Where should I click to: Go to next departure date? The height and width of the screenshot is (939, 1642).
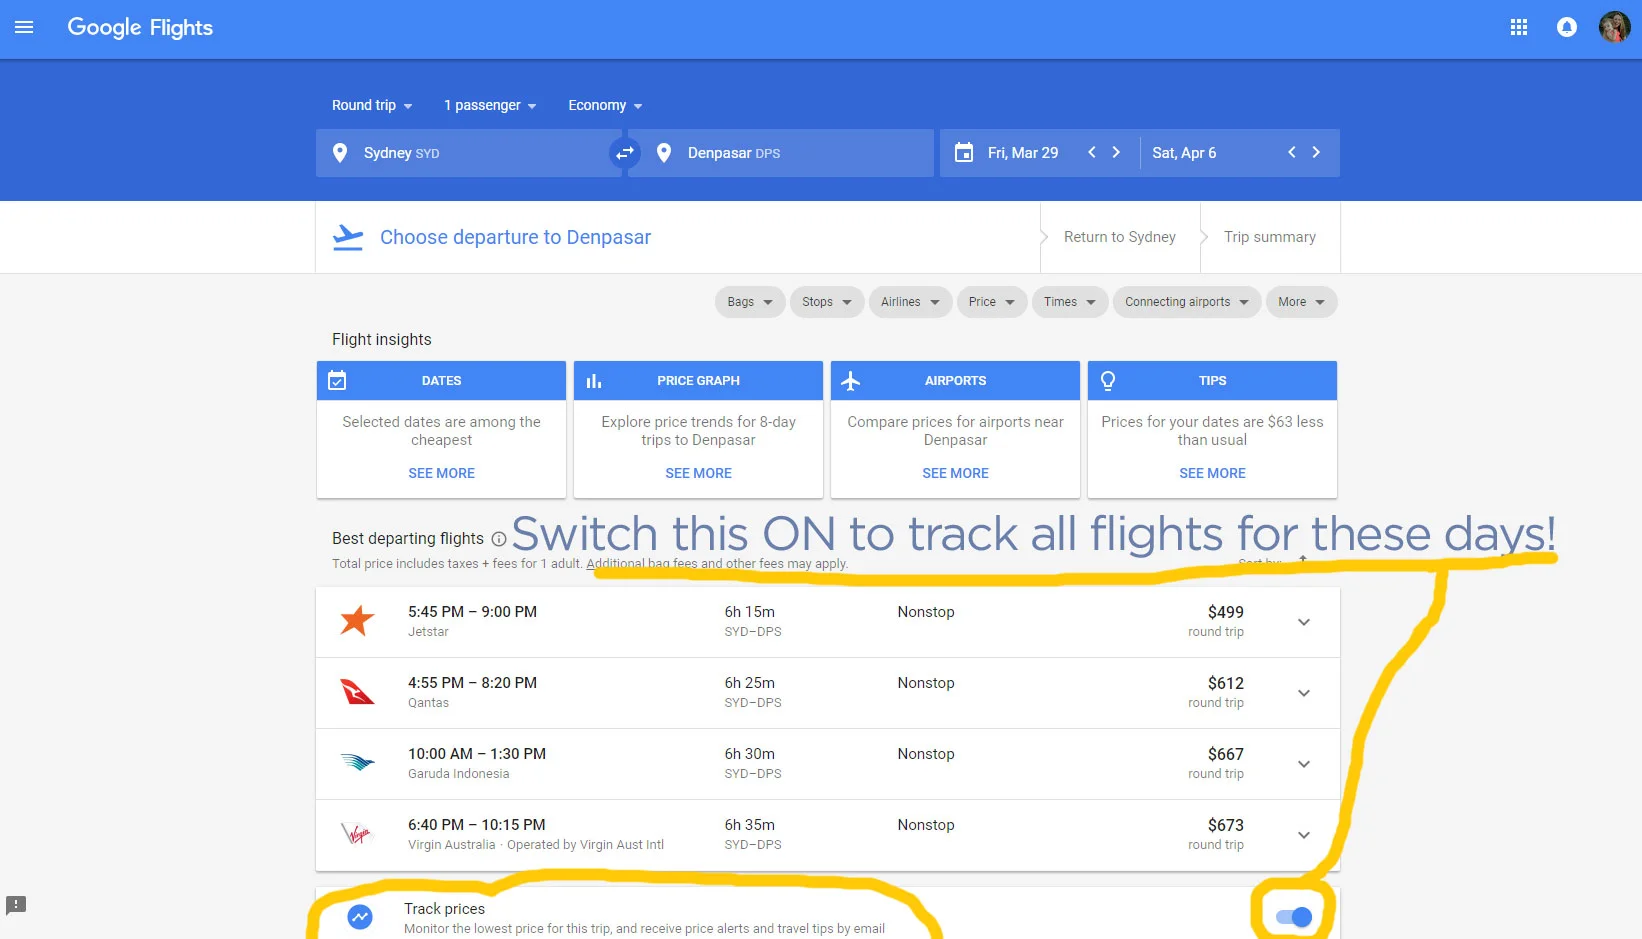coord(1116,152)
